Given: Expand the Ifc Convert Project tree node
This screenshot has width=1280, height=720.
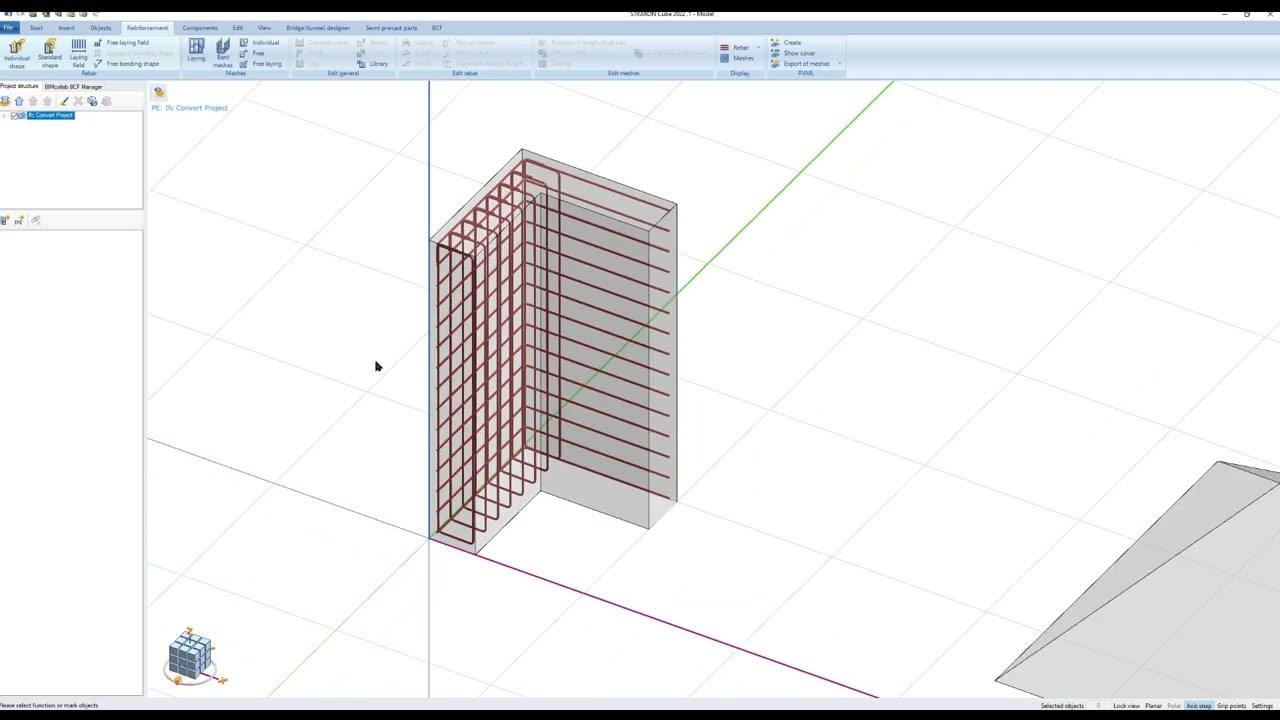Looking at the screenshot, I should click(4, 116).
